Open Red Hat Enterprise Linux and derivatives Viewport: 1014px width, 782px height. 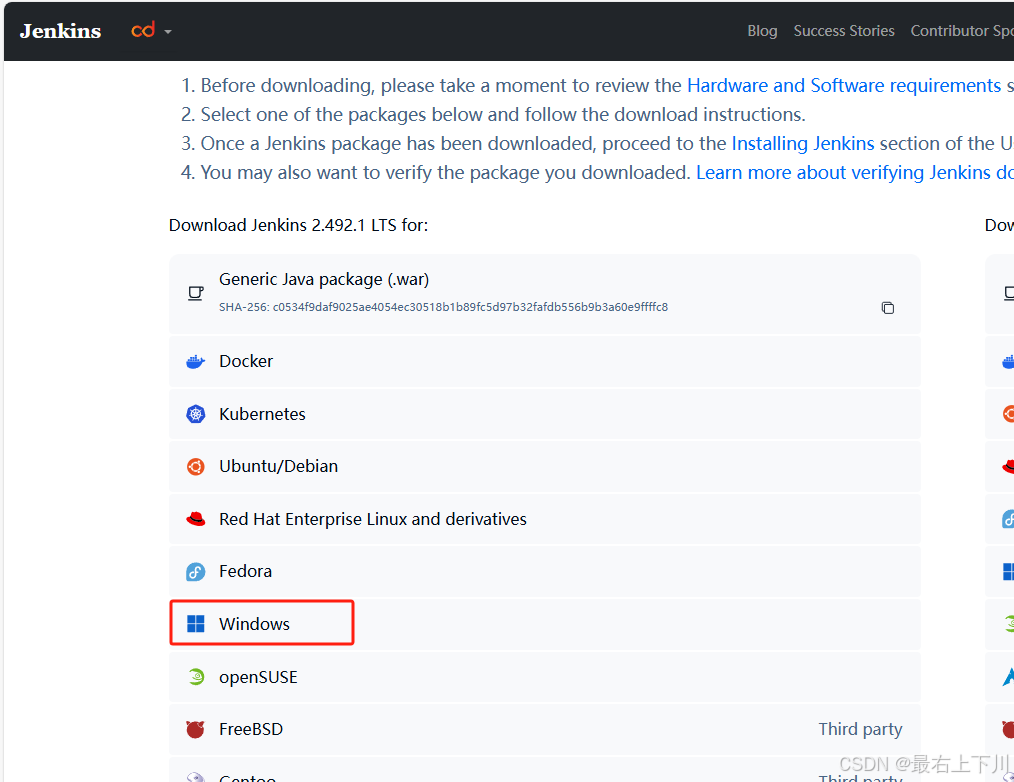(545, 519)
